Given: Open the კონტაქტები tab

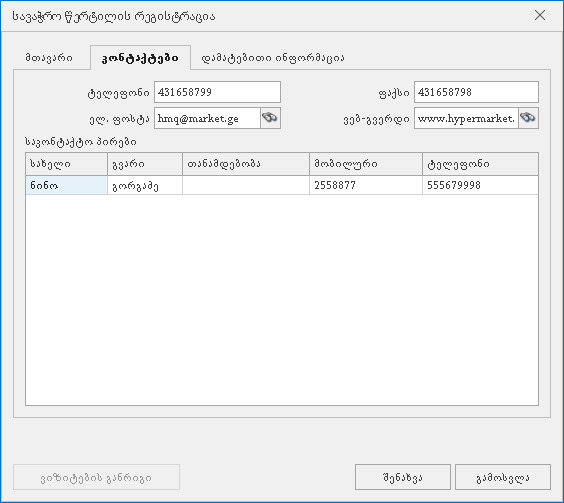Looking at the screenshot, I should click(140, 58).
